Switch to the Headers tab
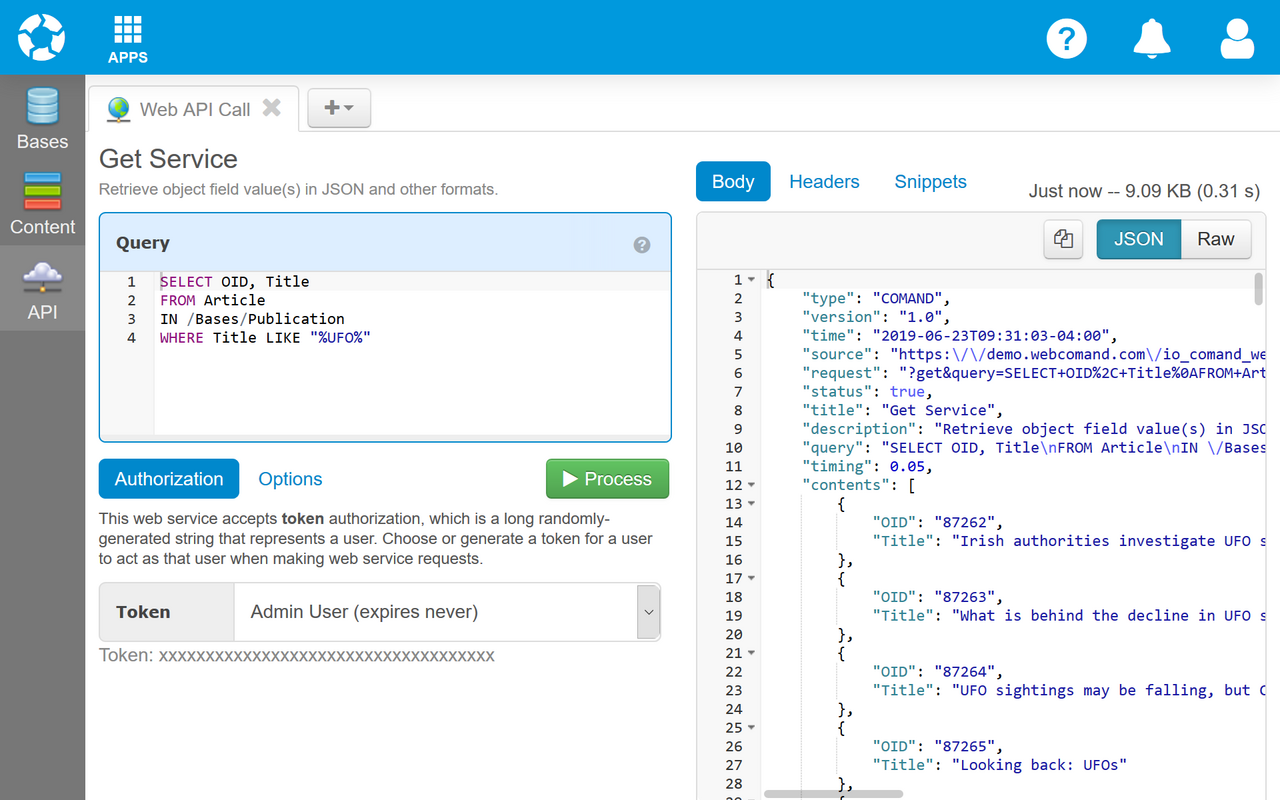1280x800 pixels. pyautogui.click(x=824, y=182)
